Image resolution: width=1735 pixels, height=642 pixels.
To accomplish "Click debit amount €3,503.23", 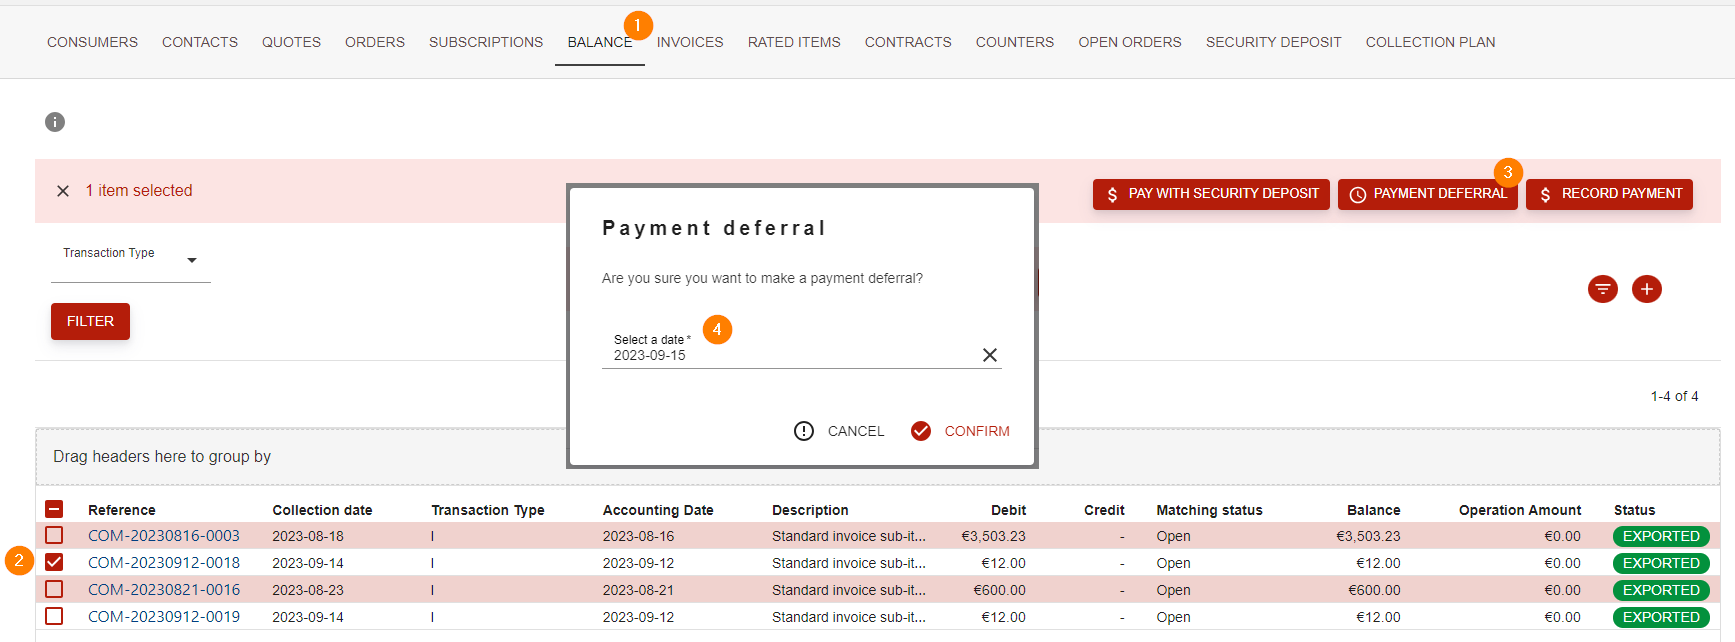I will click(x=993, y=536).
